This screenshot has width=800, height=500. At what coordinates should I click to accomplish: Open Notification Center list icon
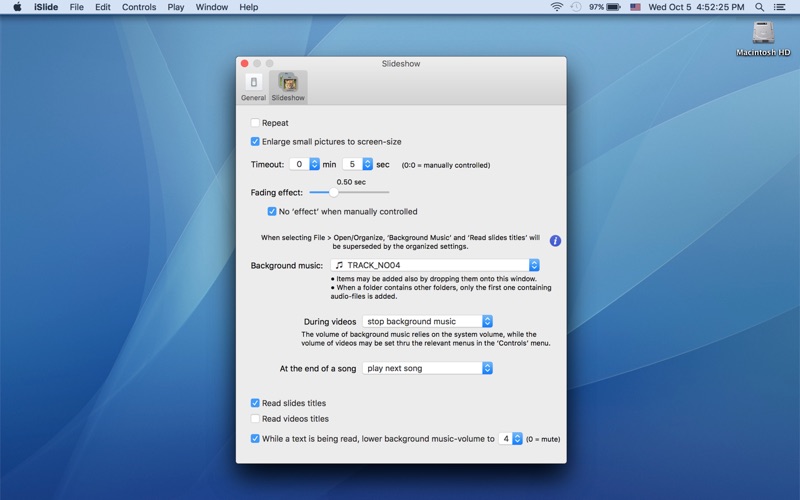tap(780, 7)
